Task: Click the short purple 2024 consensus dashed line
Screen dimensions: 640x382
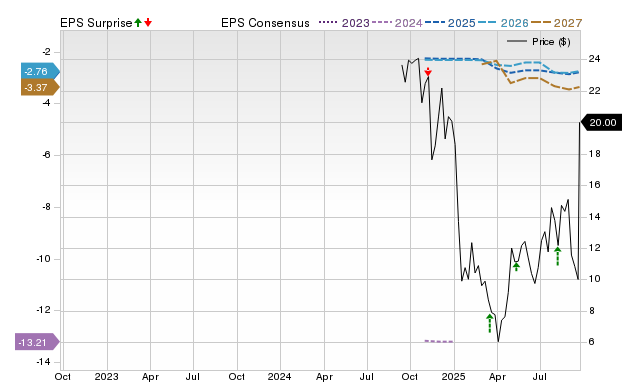Action: [x=439, y=341]
